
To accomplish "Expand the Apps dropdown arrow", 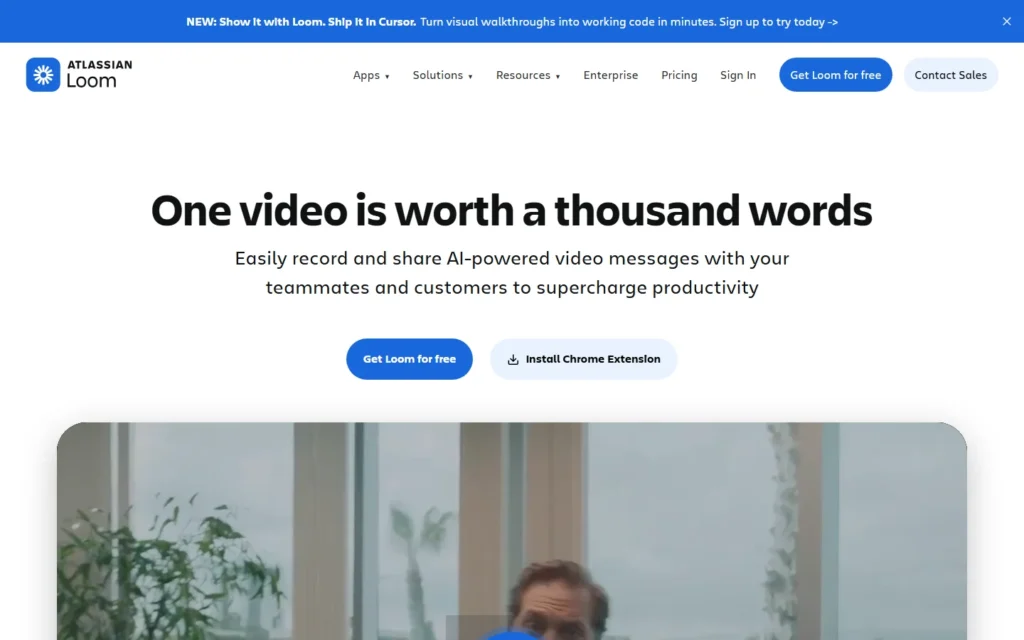I will pyautogui.click(x=387, y=76).
